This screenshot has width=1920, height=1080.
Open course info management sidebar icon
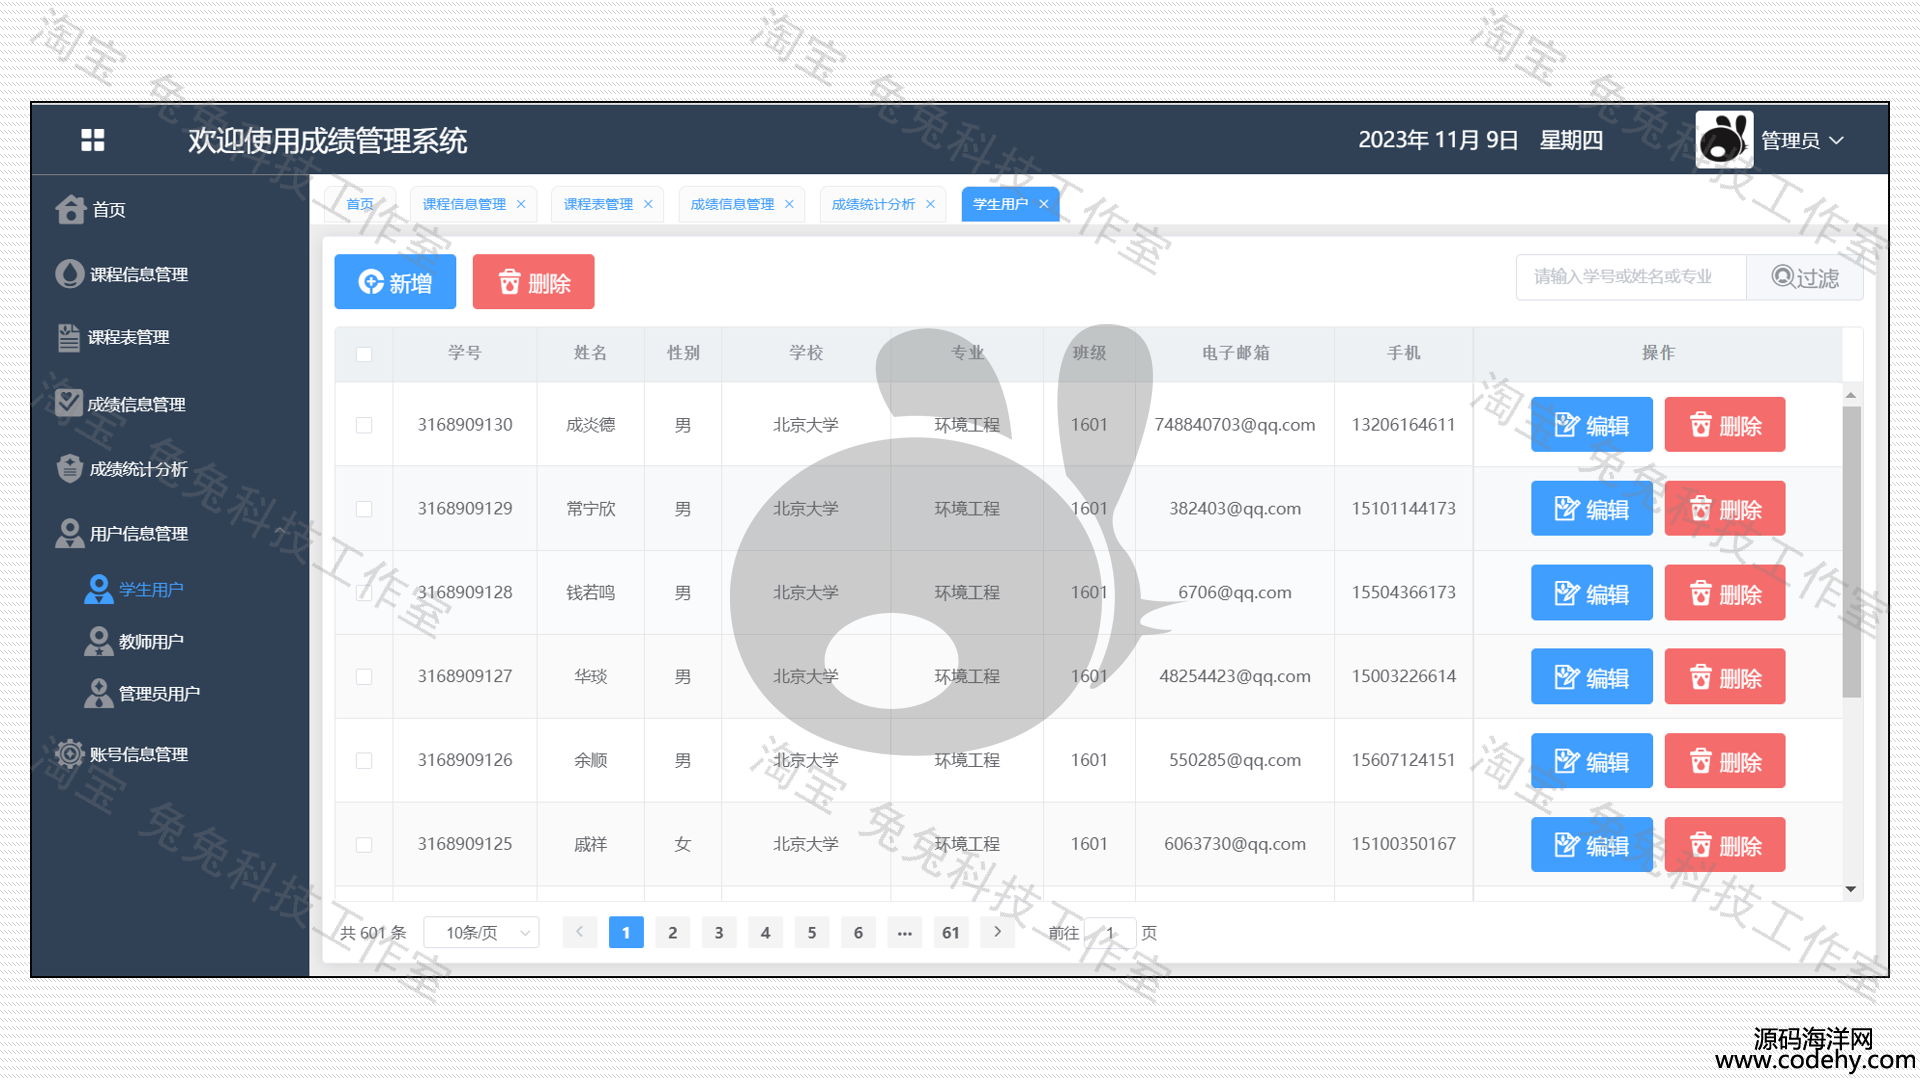point(69,274)
